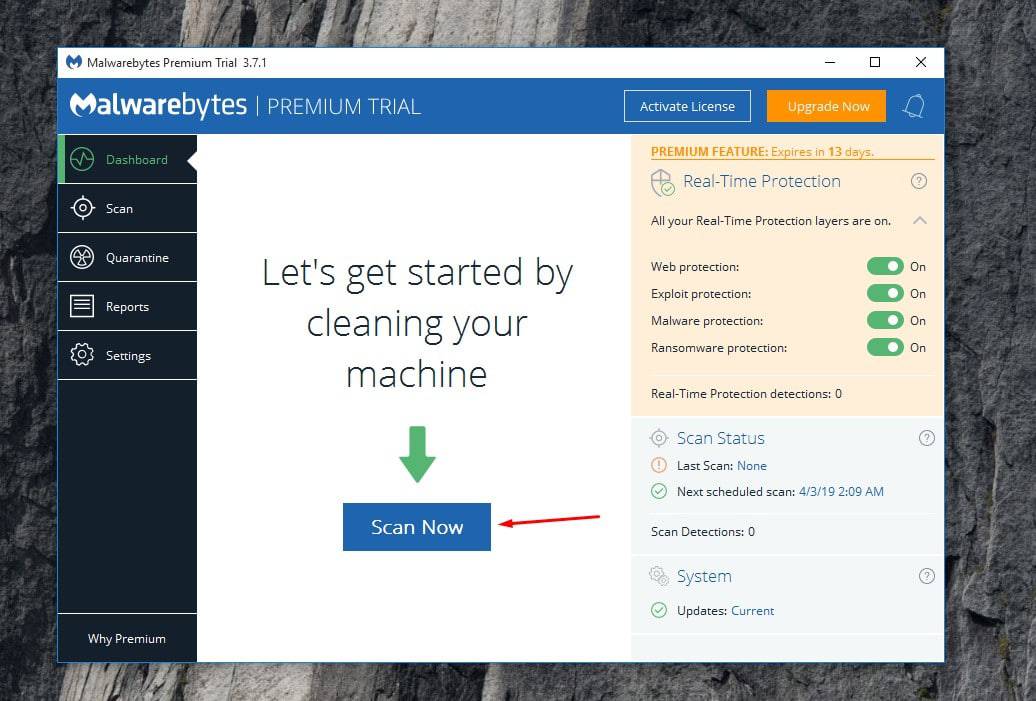The height and width of the screenshot is (701, 1036).
Task: Click the Activate License button
Action: coord(687,107)
